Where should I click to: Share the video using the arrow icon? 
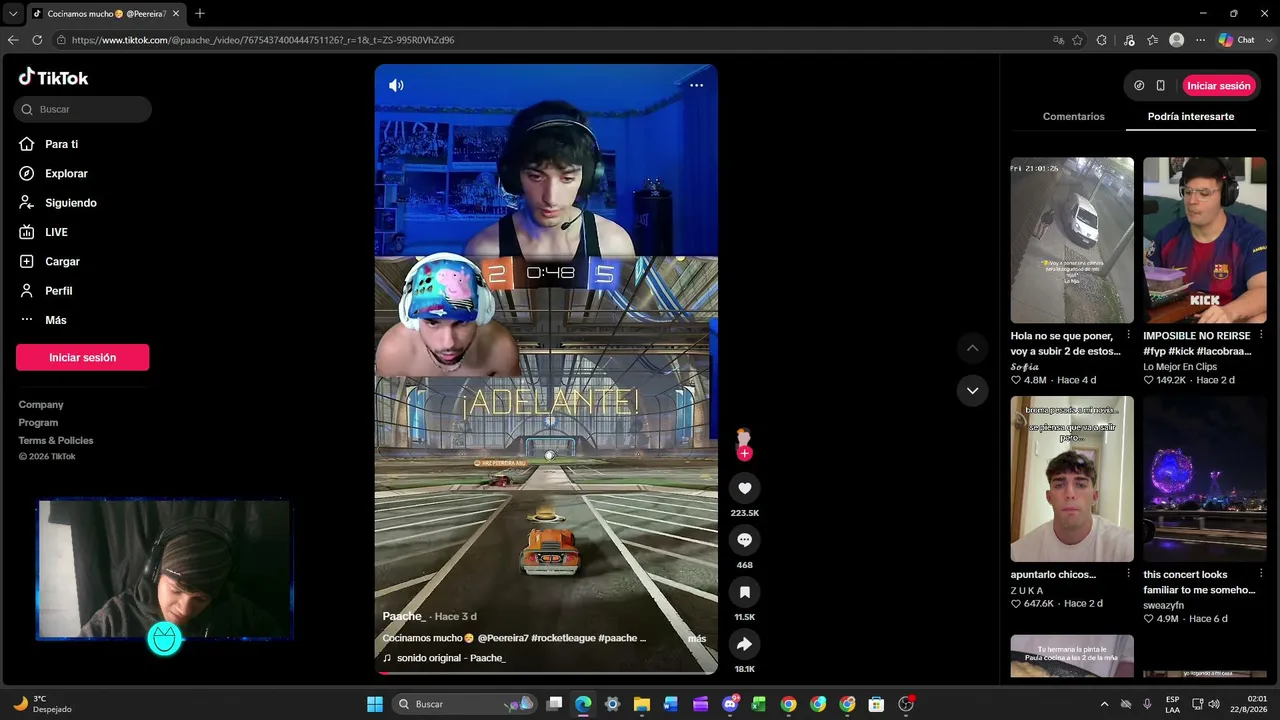point(744,644)
